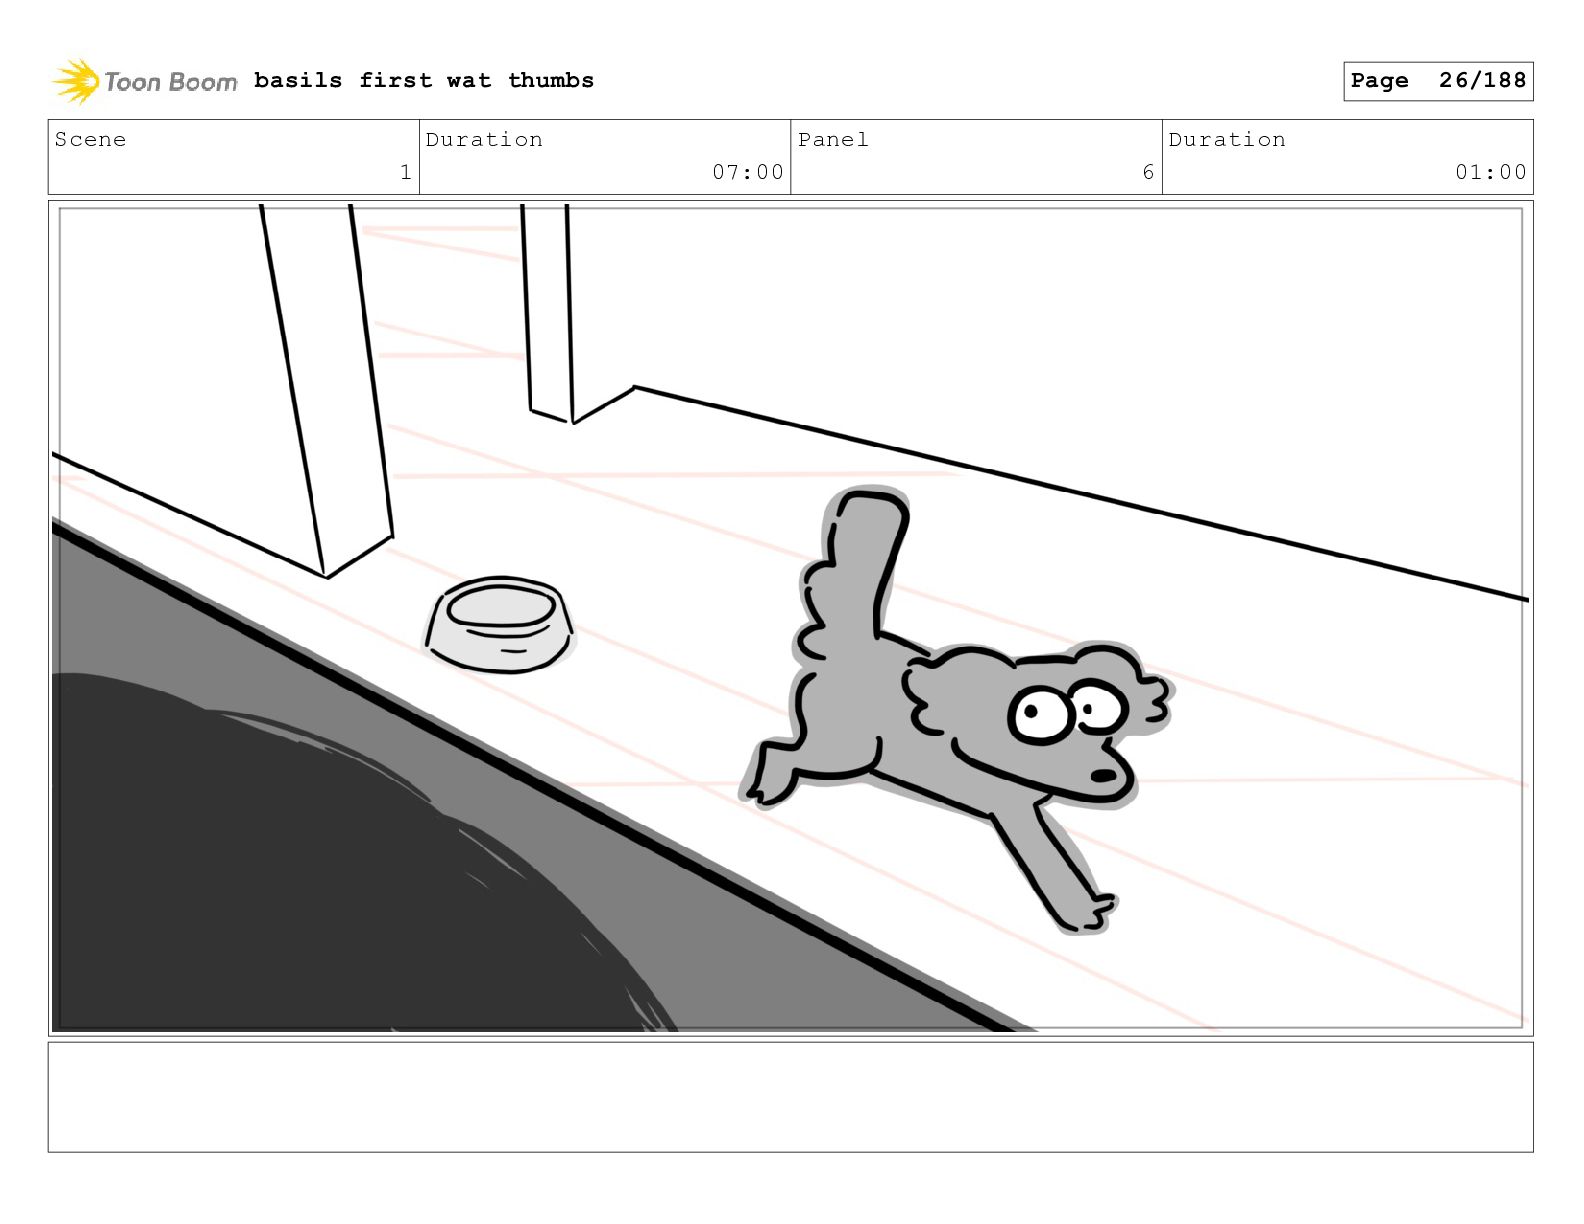The width and height of the screenshot is (1584, 1224).
Task: Click the Duration label beside Panel
Action: point(1227,139)
